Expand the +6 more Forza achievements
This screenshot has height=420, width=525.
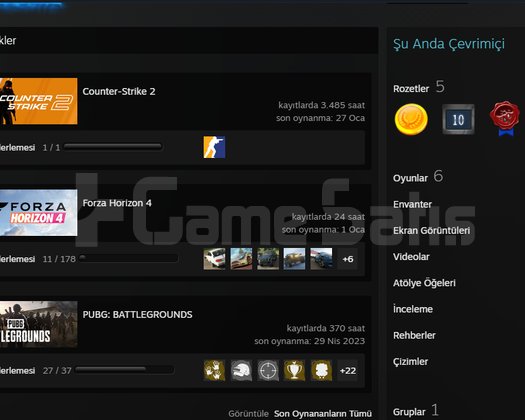pos(348,259)
